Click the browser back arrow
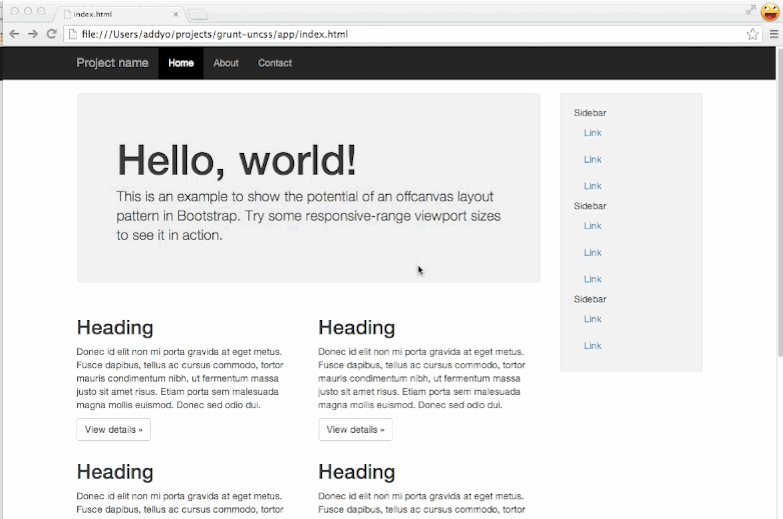This screenshot has width=783, height=519. tap(14, 34)
